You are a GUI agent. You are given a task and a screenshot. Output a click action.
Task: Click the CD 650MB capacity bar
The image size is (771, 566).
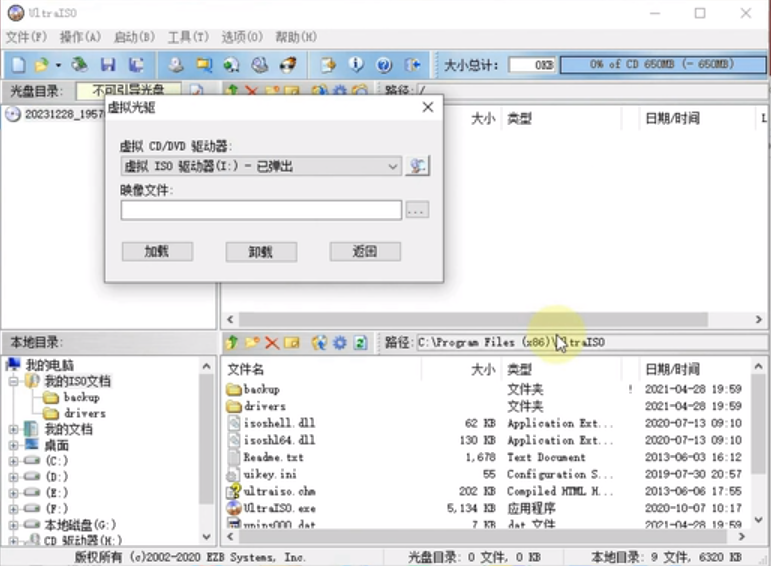pyautogui.click(x=662, y=64)
